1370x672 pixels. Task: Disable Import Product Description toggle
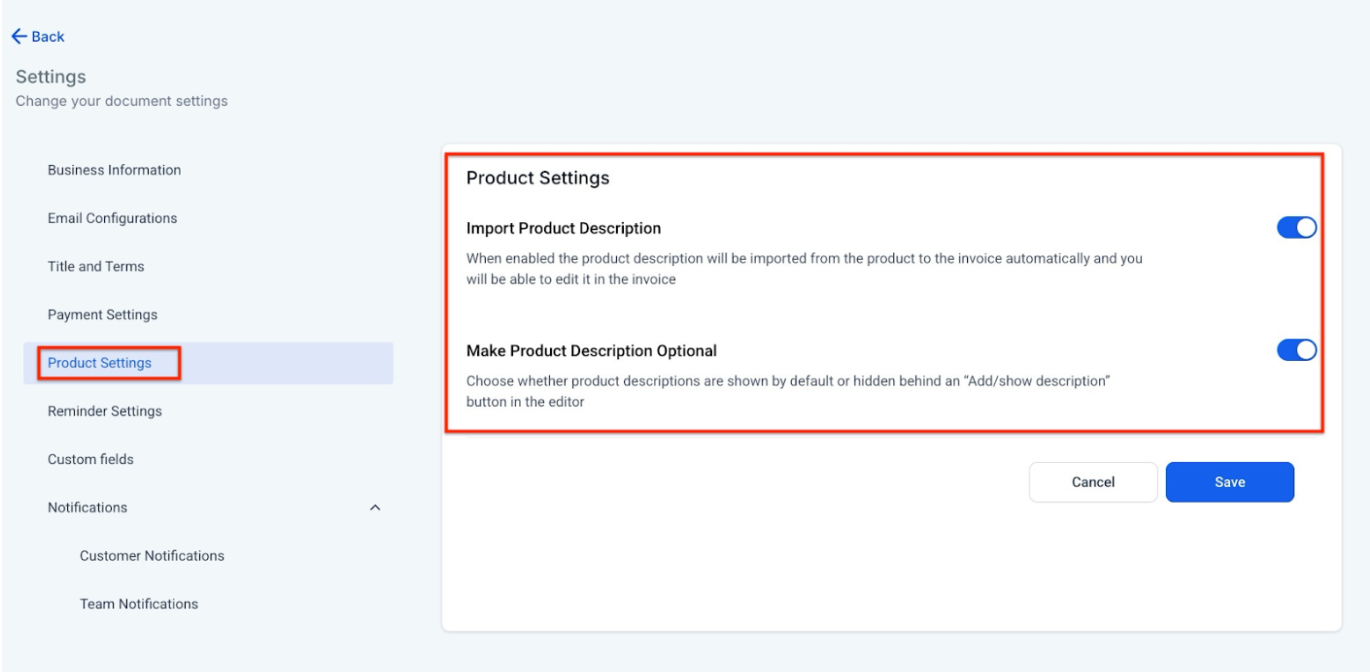[1296, 228]
